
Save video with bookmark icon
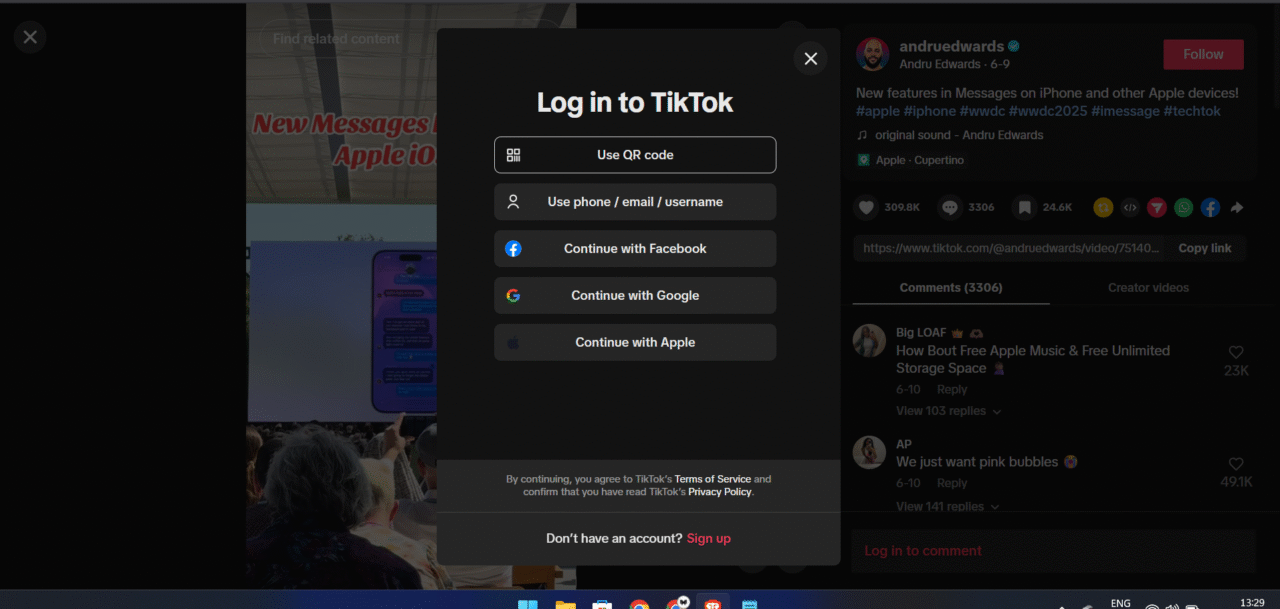(x=1024, y=207)
